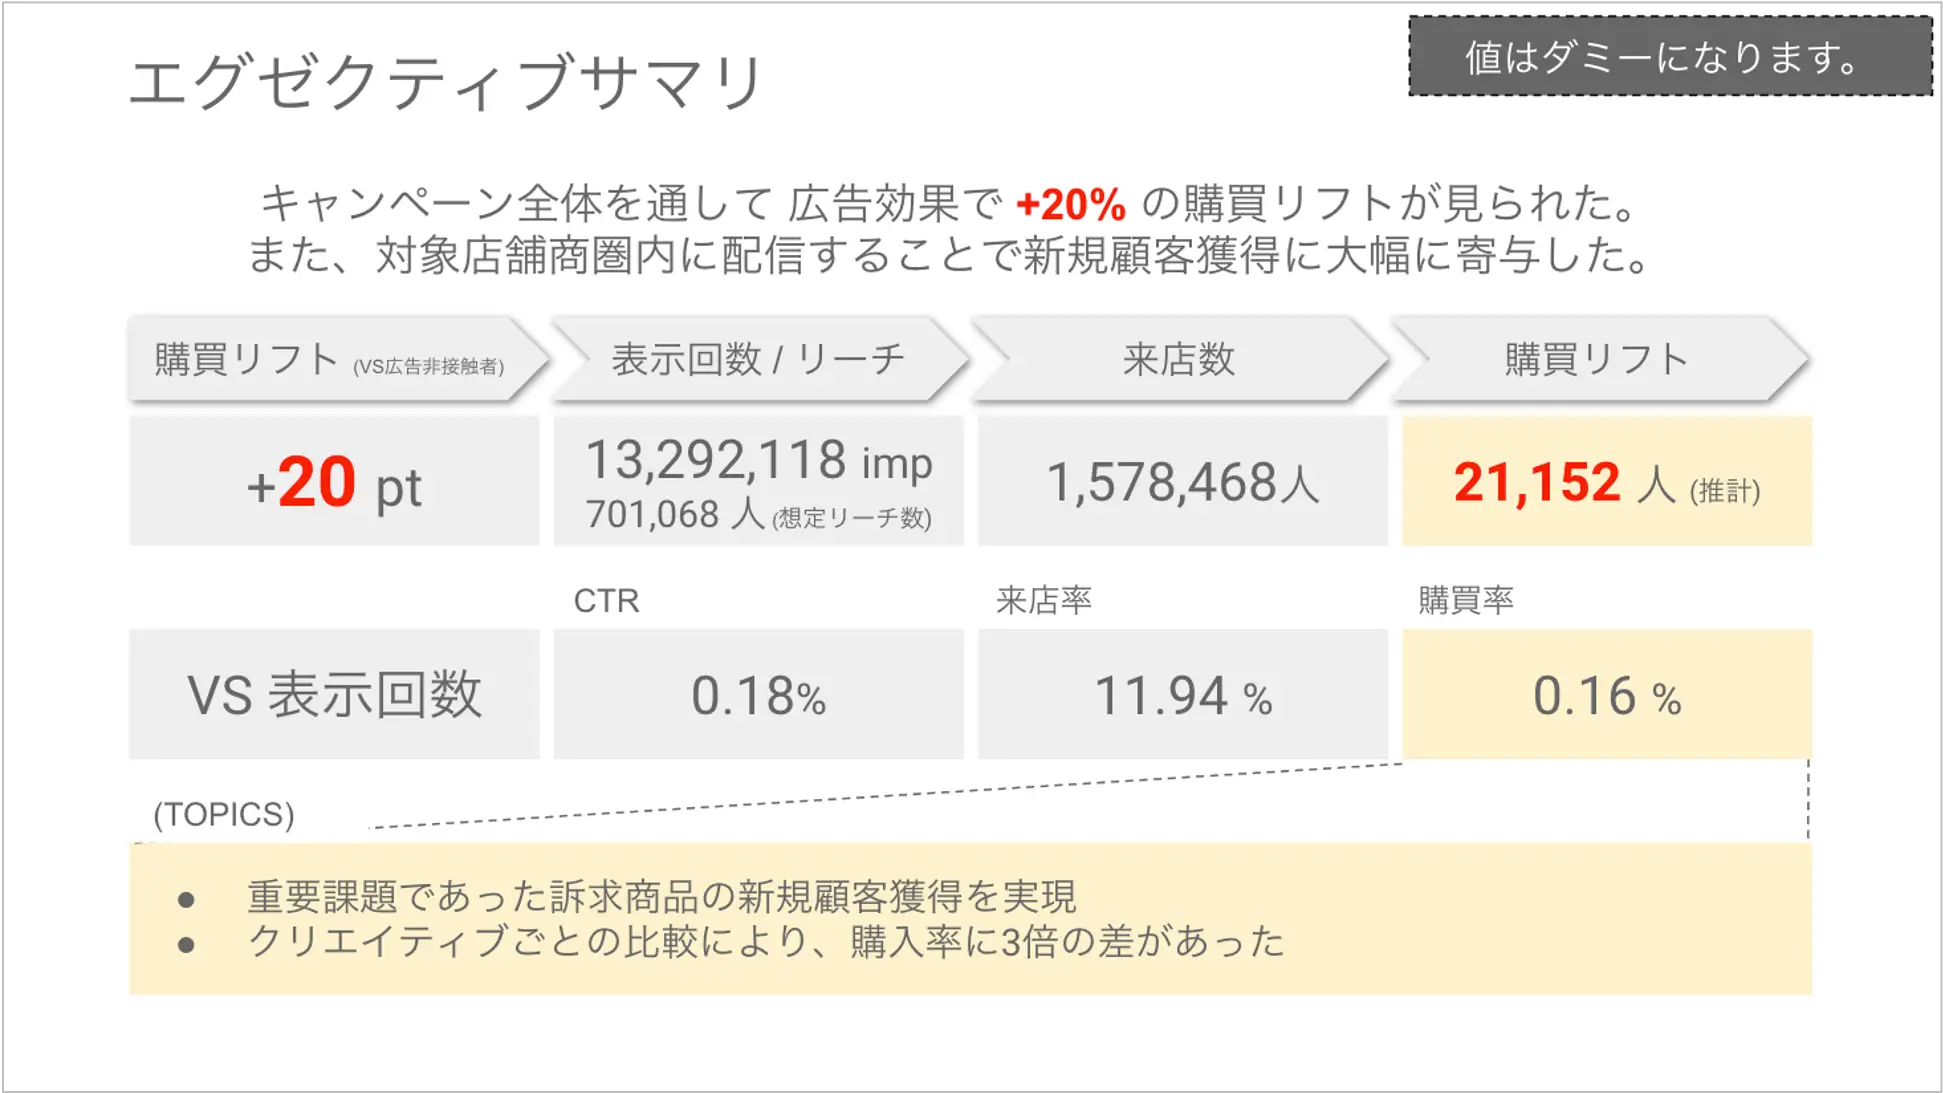1943x1093 pixels.
Task: Select the 購買率 label
Action: pyautogui.click(x=1465, y=601)
